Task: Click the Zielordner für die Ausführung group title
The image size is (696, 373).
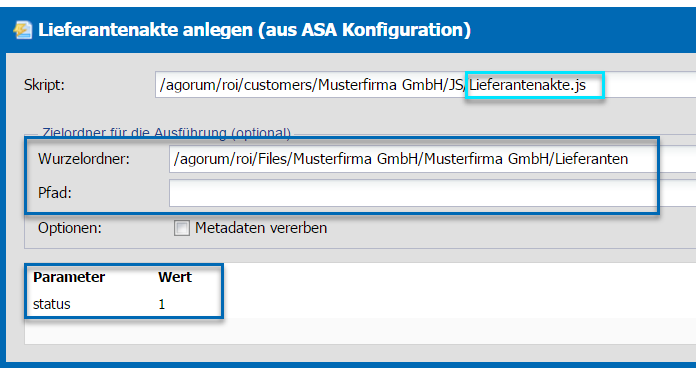Action: click(166, 132)
